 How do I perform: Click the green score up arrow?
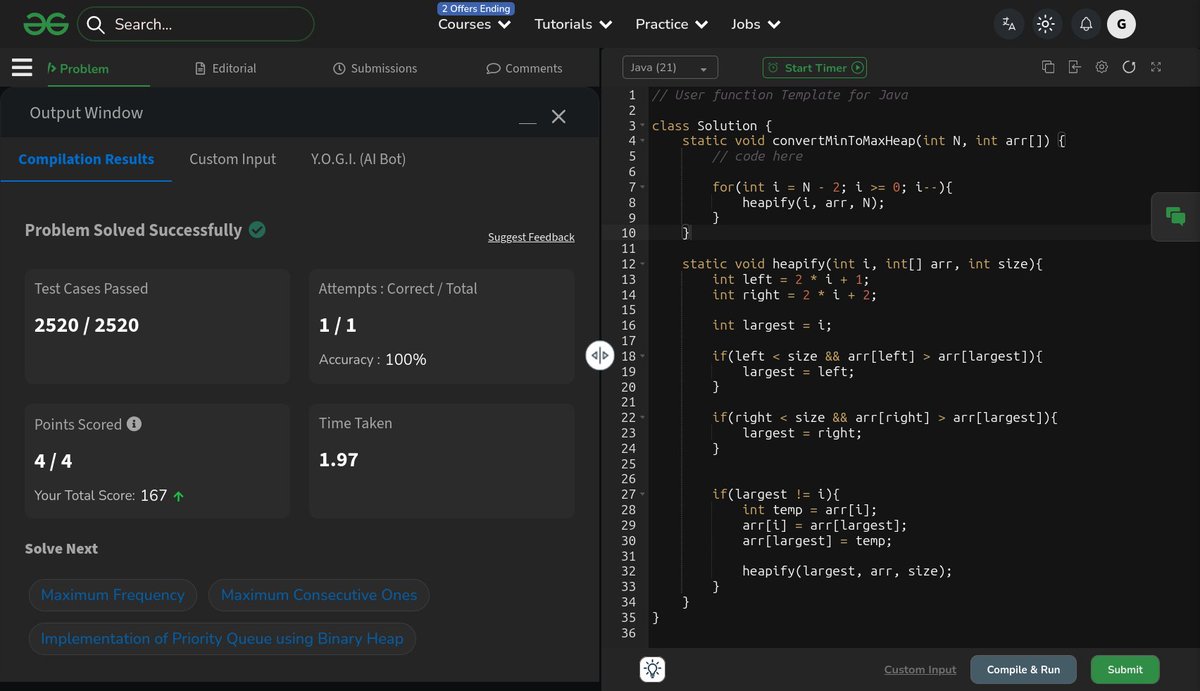[x=179, y=496]
